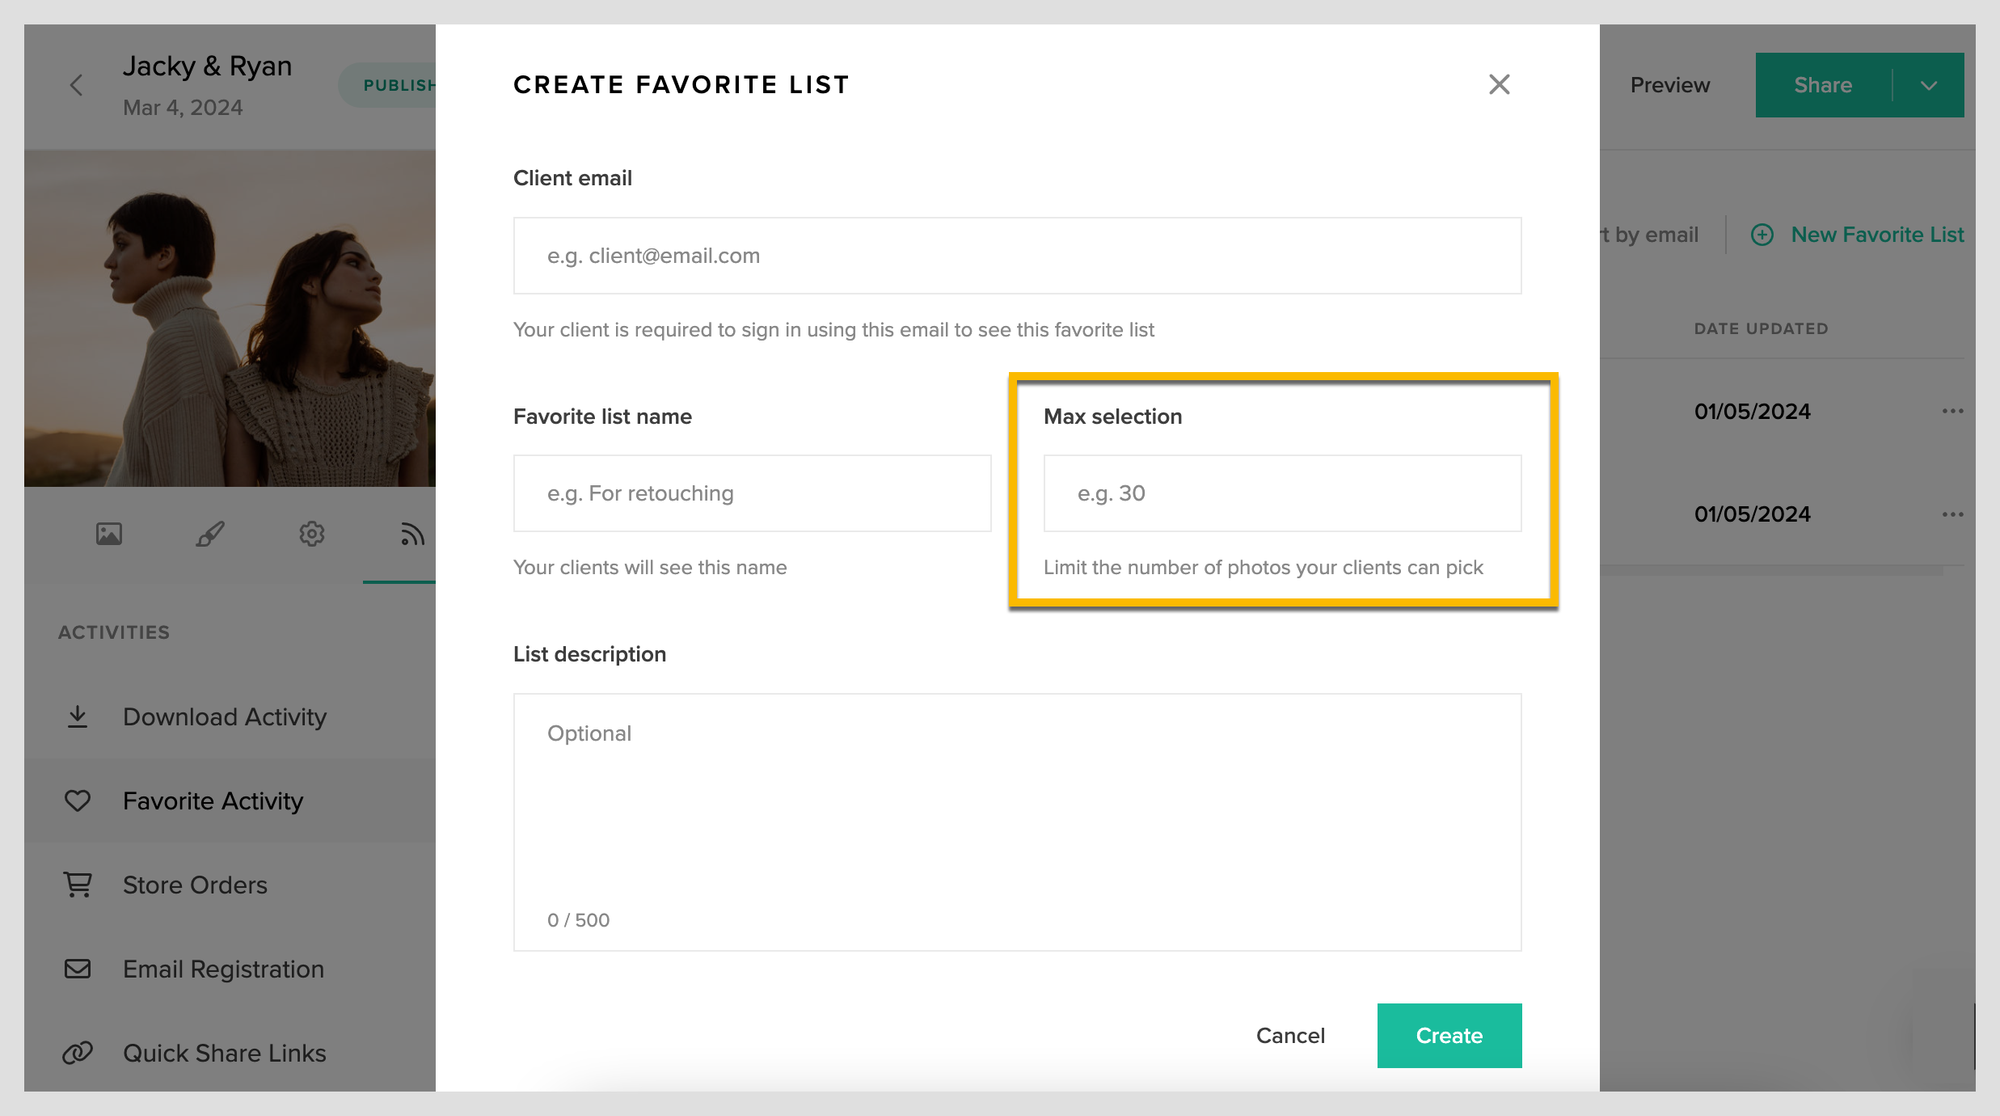The height and width of the screenshot is (1116, 2000).
Task: Open the settings gear tab icon
Action: point(311,534)
